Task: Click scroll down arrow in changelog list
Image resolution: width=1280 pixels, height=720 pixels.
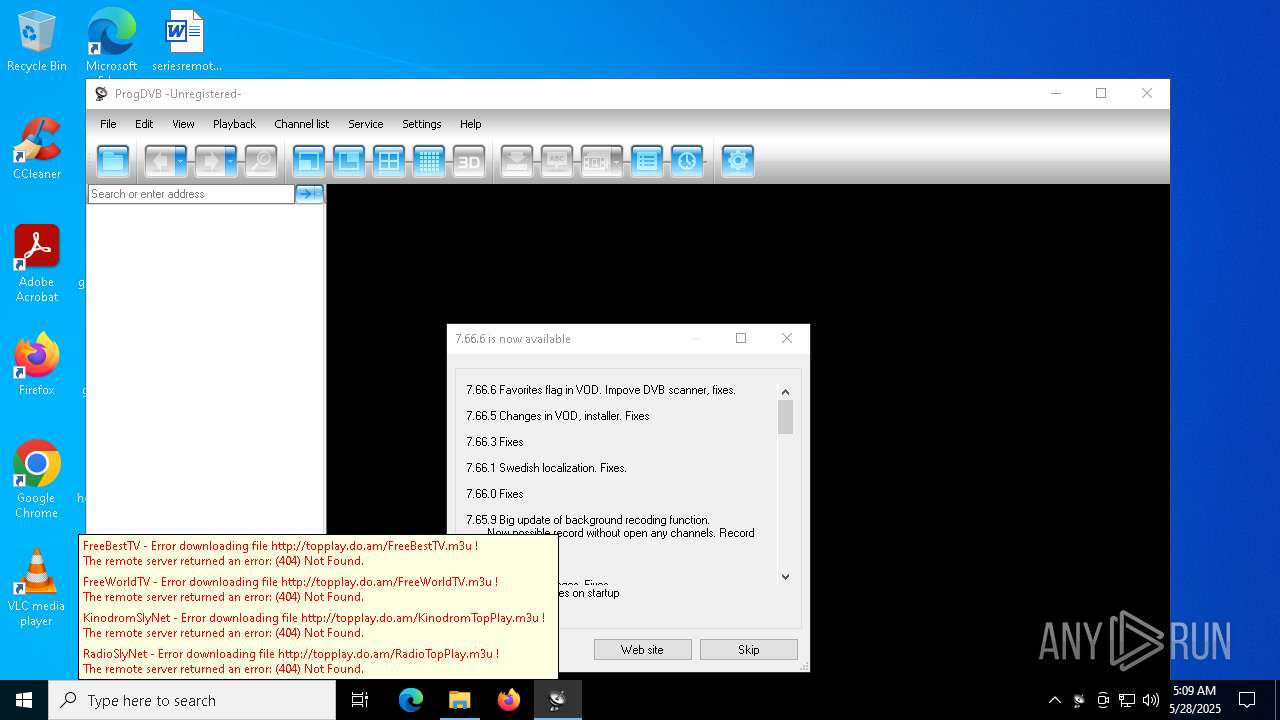Action: pyautogui.click(x=785, y=576)
